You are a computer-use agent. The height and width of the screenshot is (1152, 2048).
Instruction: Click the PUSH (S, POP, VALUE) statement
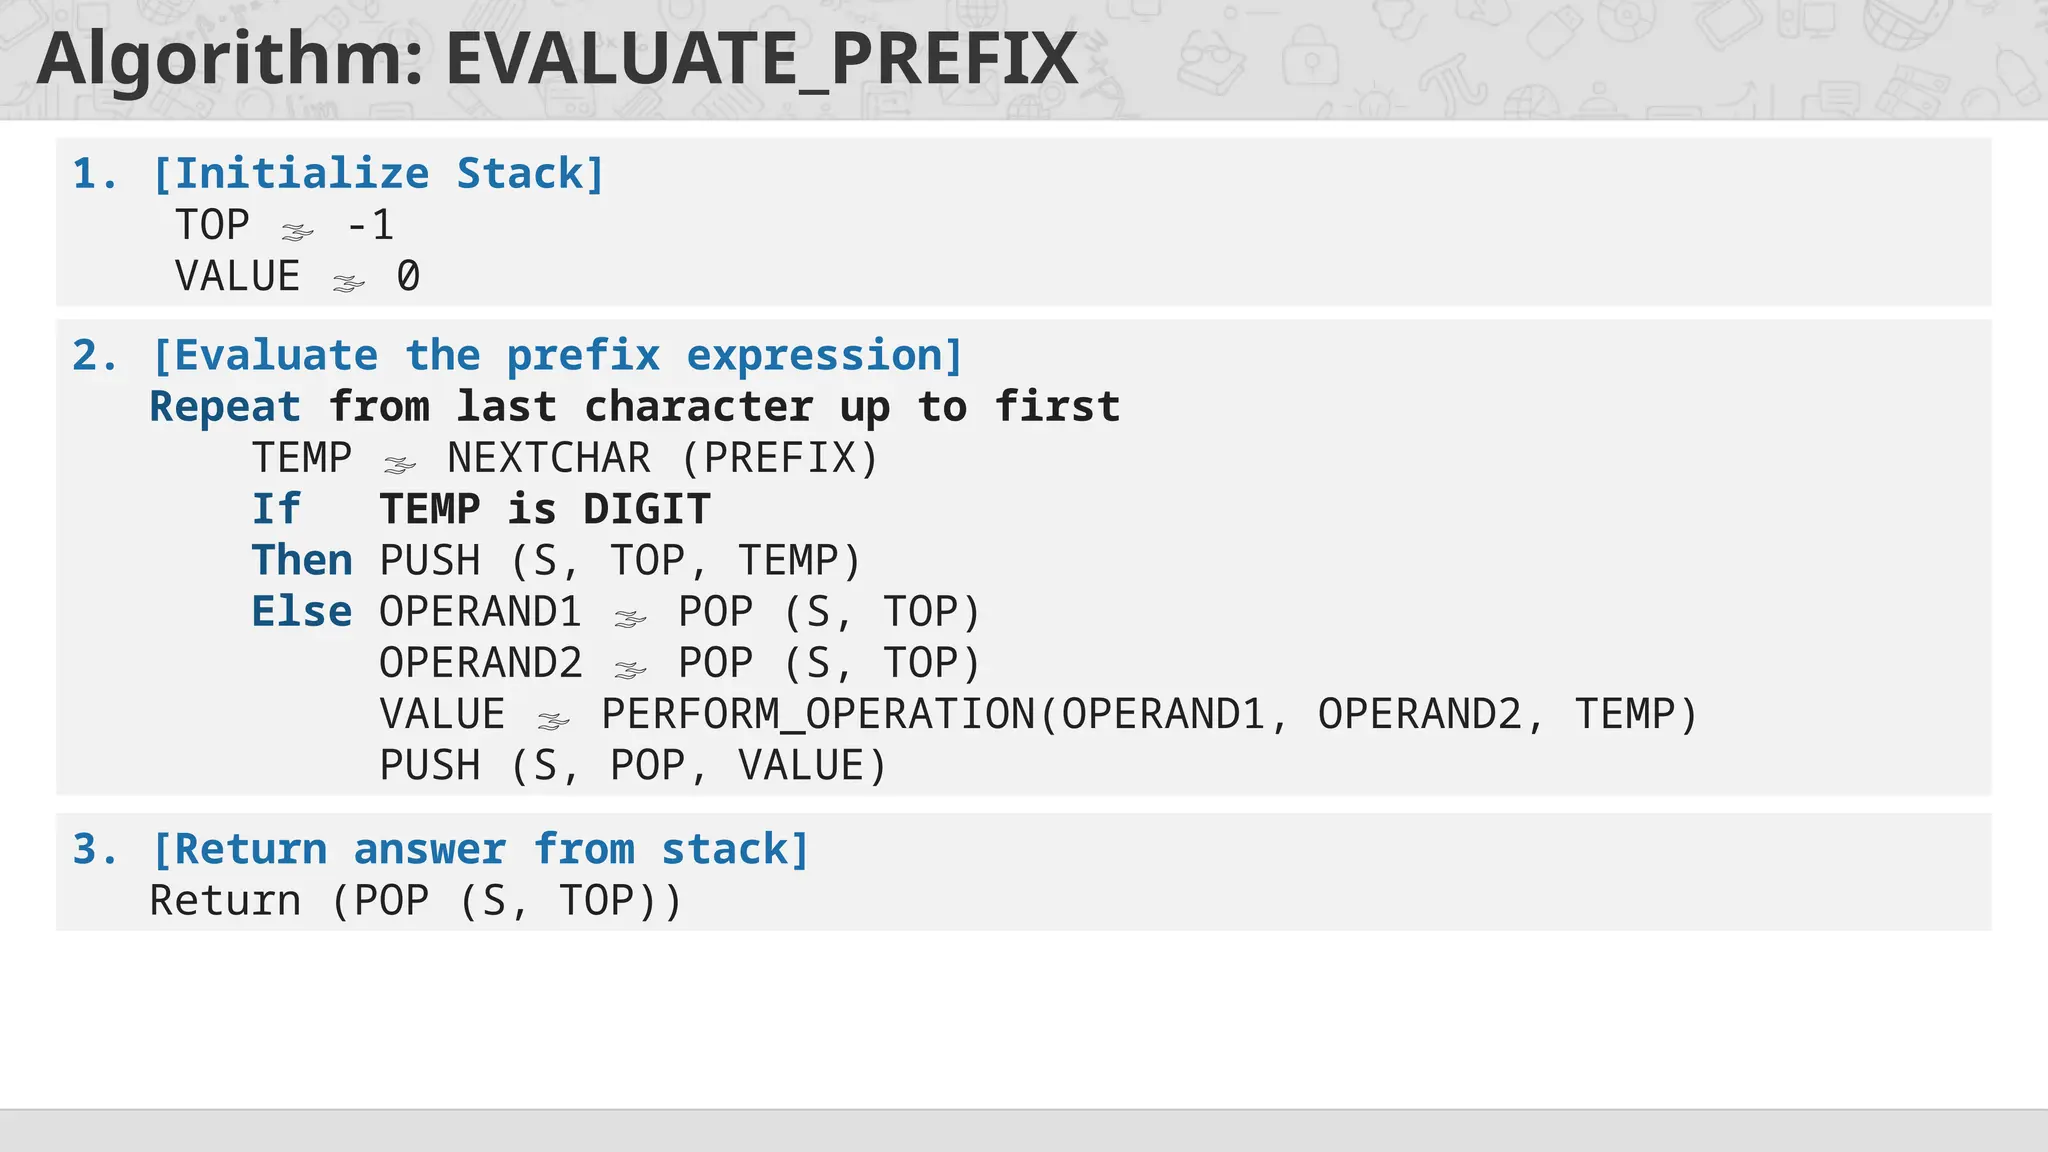633,766
